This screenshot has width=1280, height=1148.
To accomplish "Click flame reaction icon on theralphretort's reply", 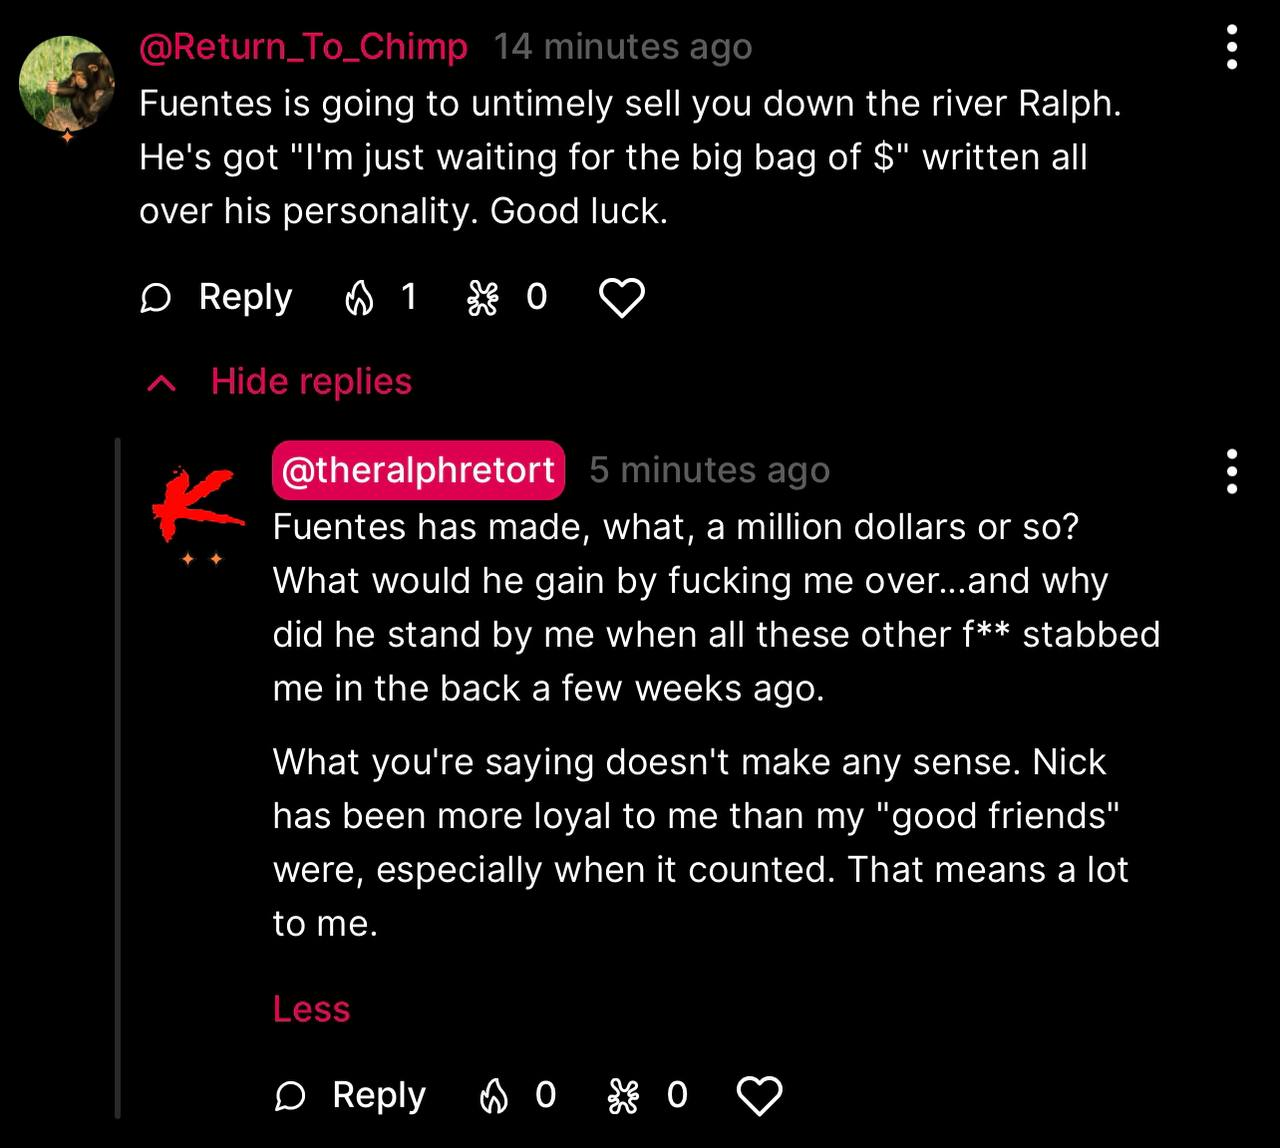I will (x=493, y=1096).
